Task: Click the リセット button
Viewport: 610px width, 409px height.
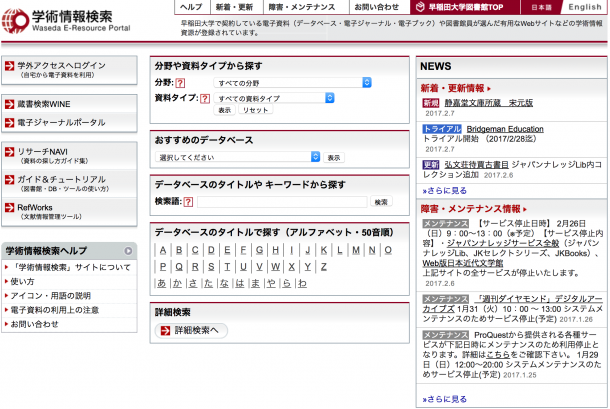Action: [256, 110]
